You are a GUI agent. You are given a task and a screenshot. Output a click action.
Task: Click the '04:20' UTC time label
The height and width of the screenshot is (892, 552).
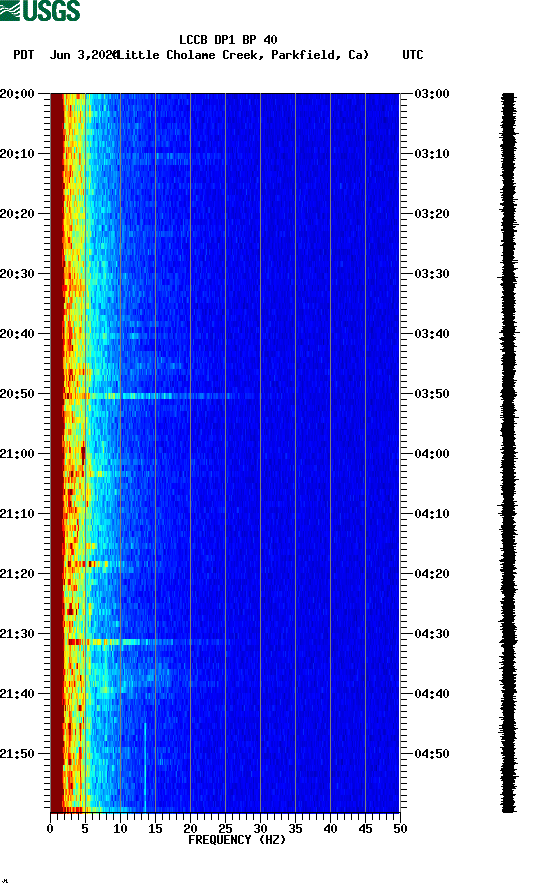pos(432,573)
